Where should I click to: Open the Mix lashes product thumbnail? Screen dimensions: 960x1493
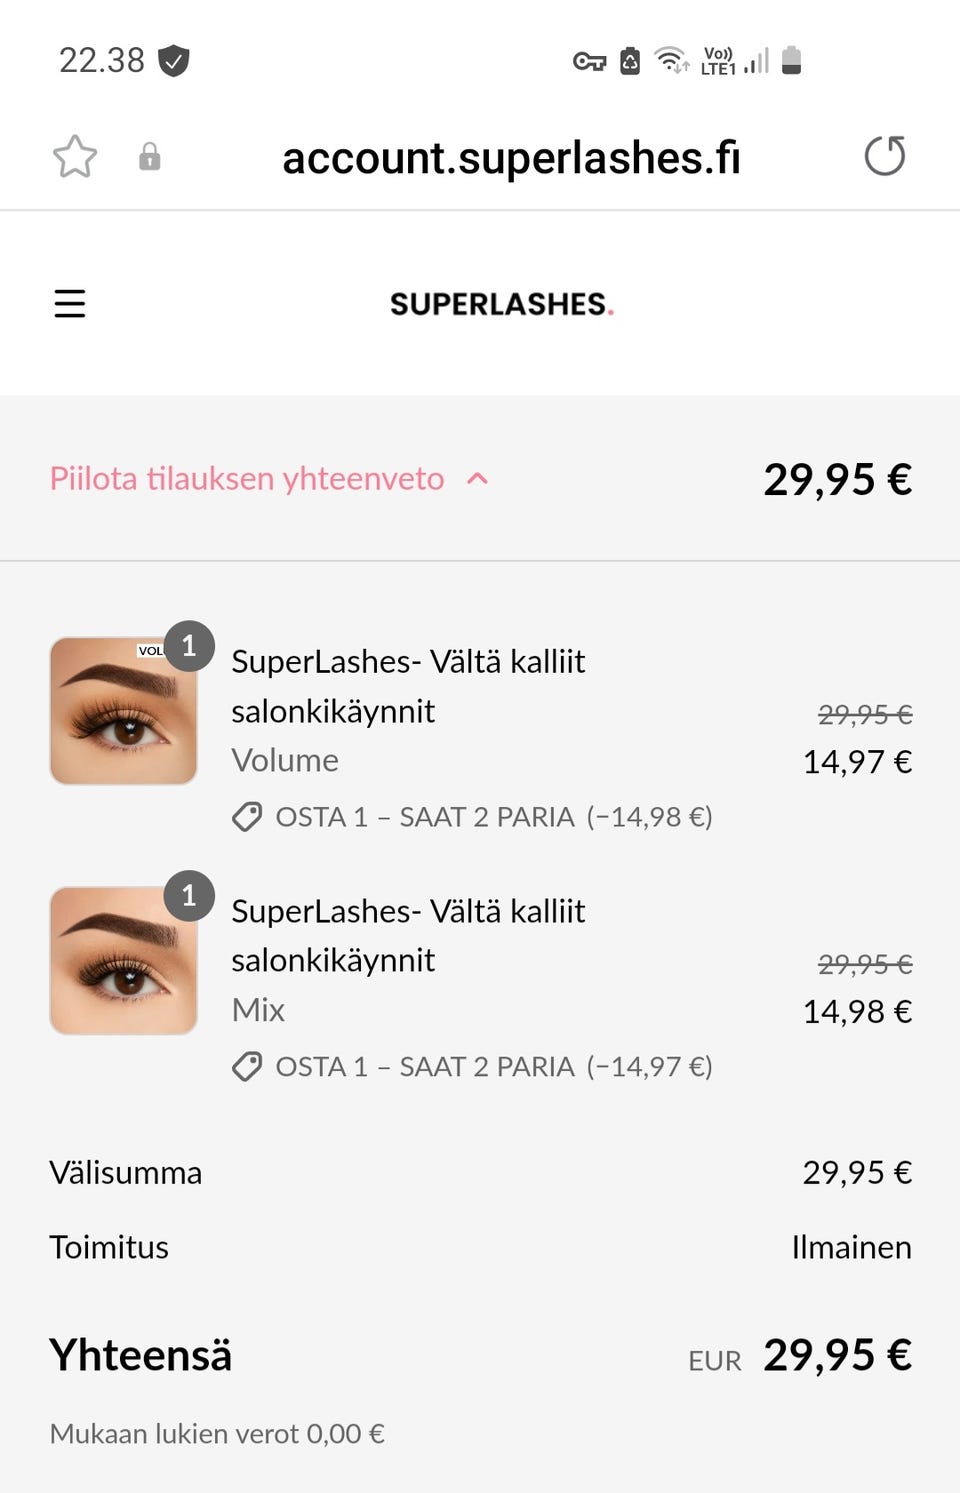123,961
